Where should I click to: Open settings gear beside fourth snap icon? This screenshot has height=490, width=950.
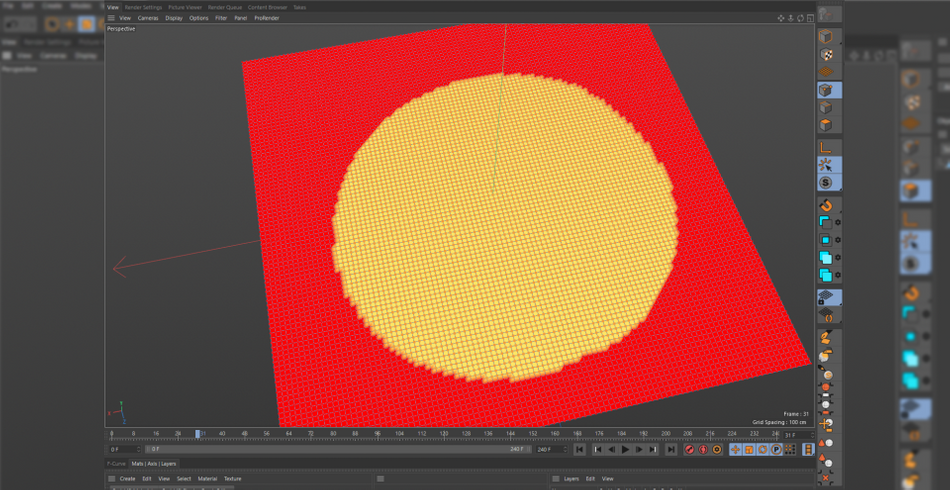(x=838, y=257)
